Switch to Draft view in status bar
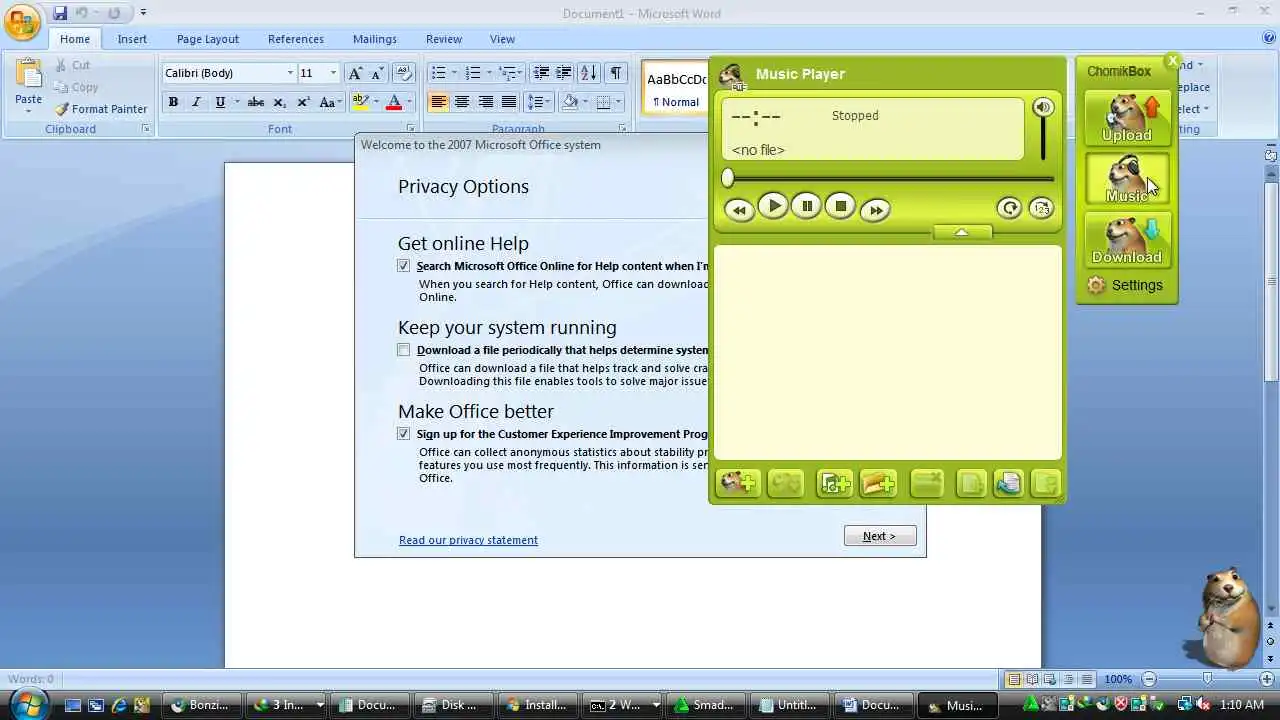This screenshot has width=1280, height=720. 1086,679
